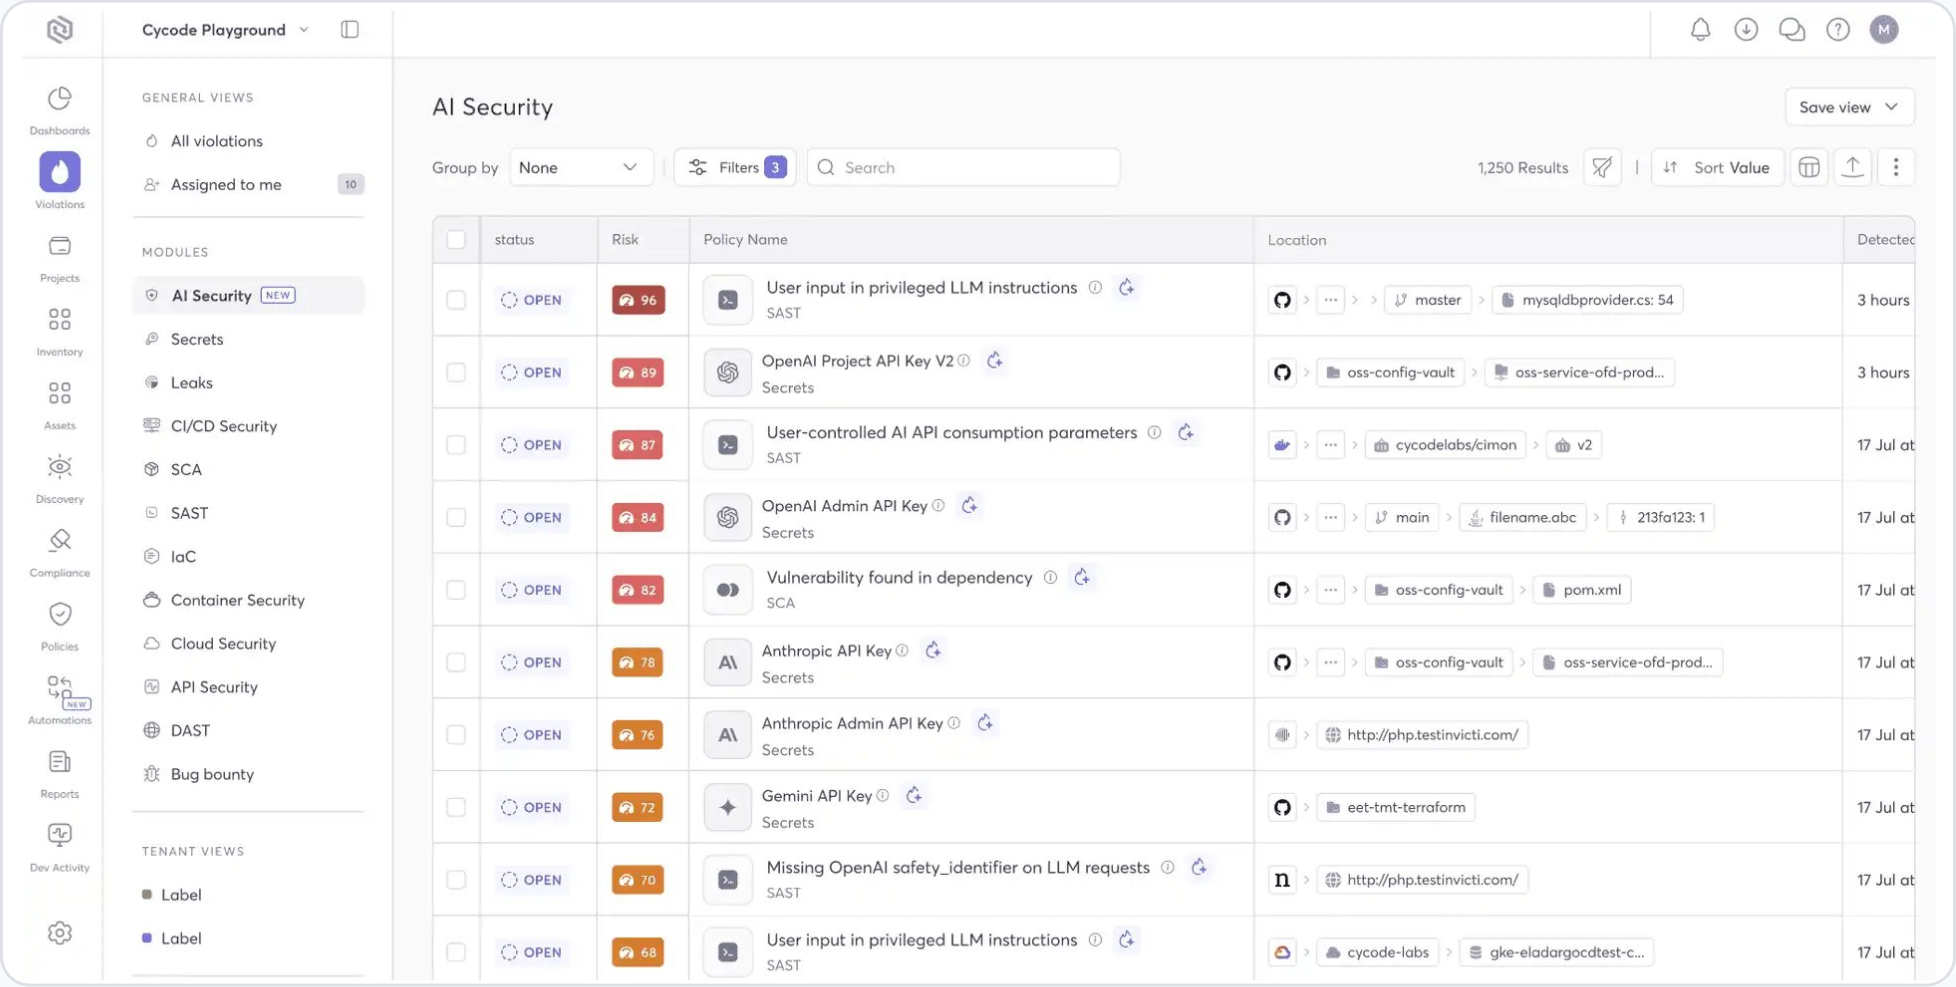Open Compliance in the left rail

pyautogui.click(x=60, y=552)
